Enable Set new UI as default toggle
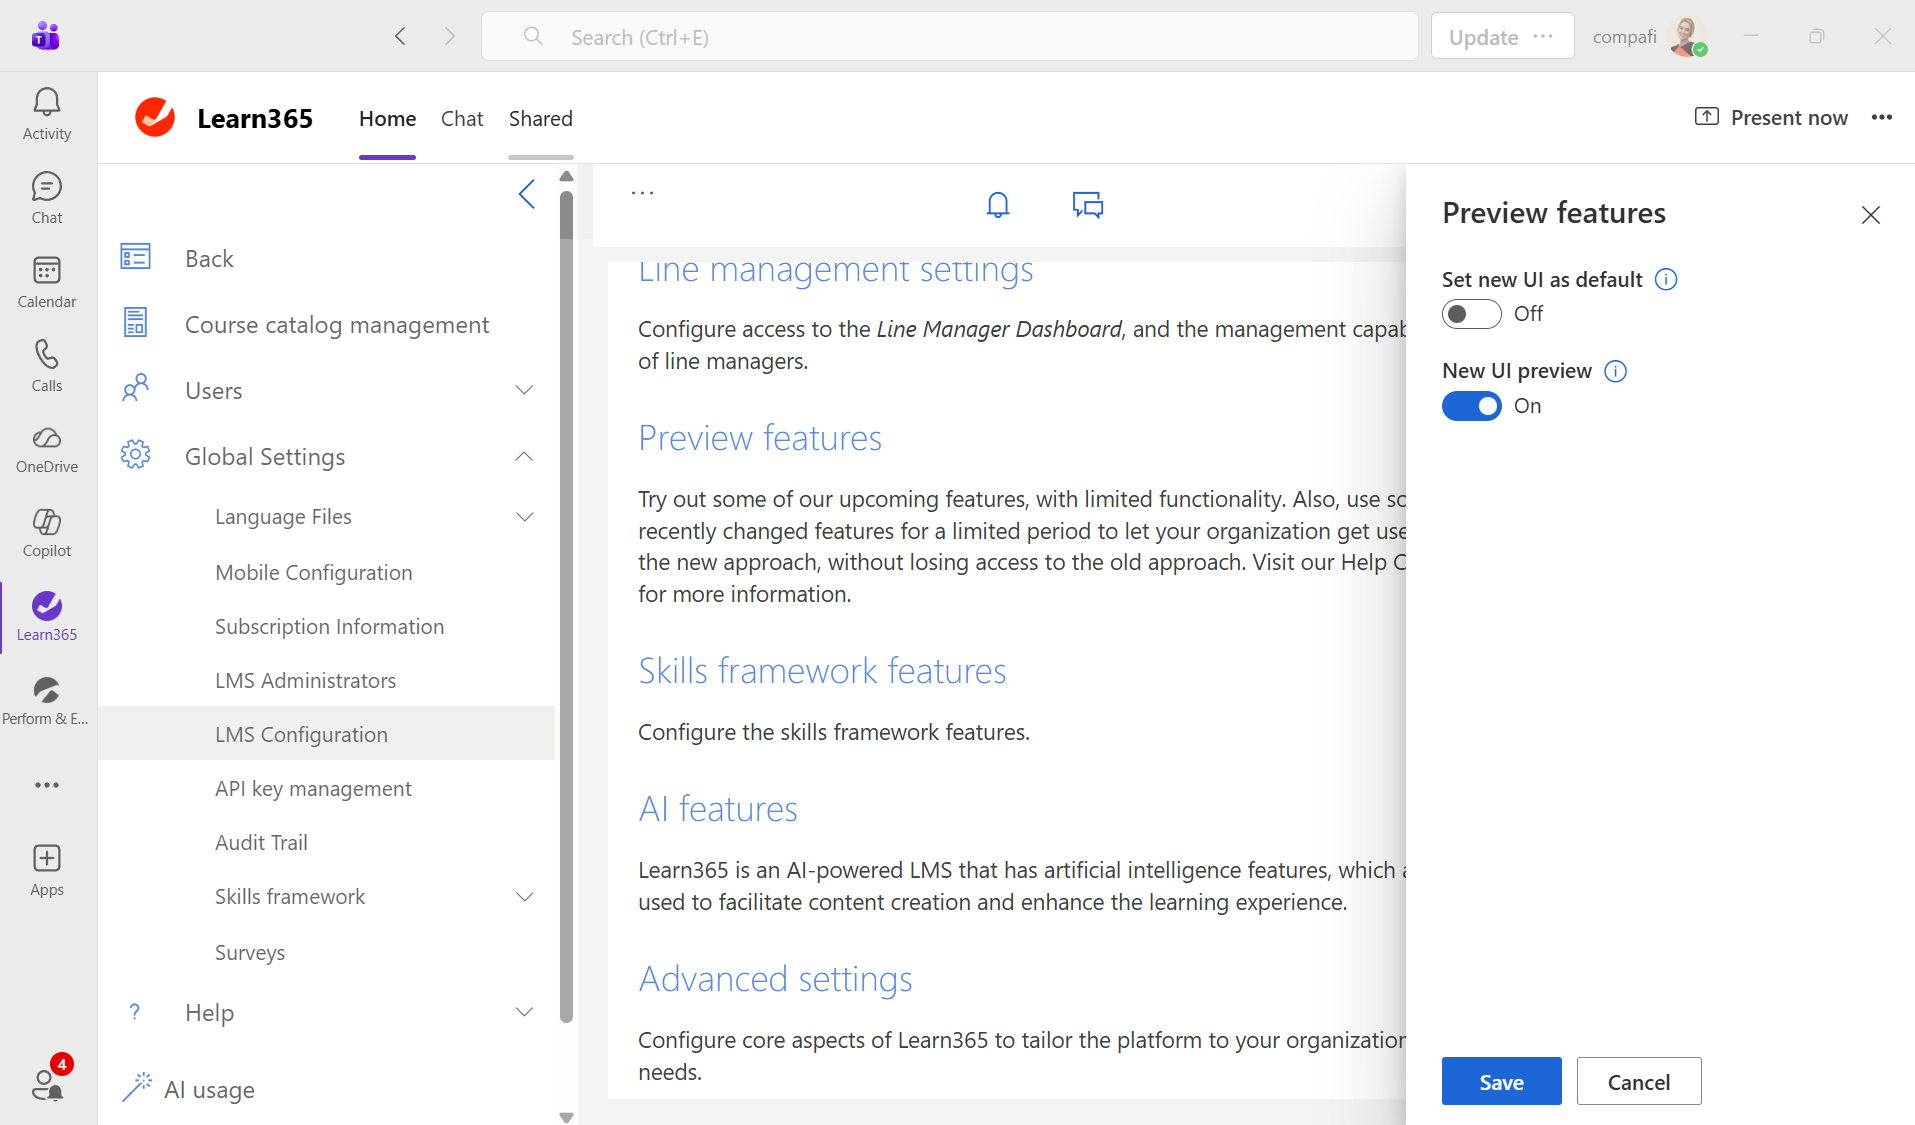1915x1125 pixels. pyautogui.click(x=1471, y=314)
